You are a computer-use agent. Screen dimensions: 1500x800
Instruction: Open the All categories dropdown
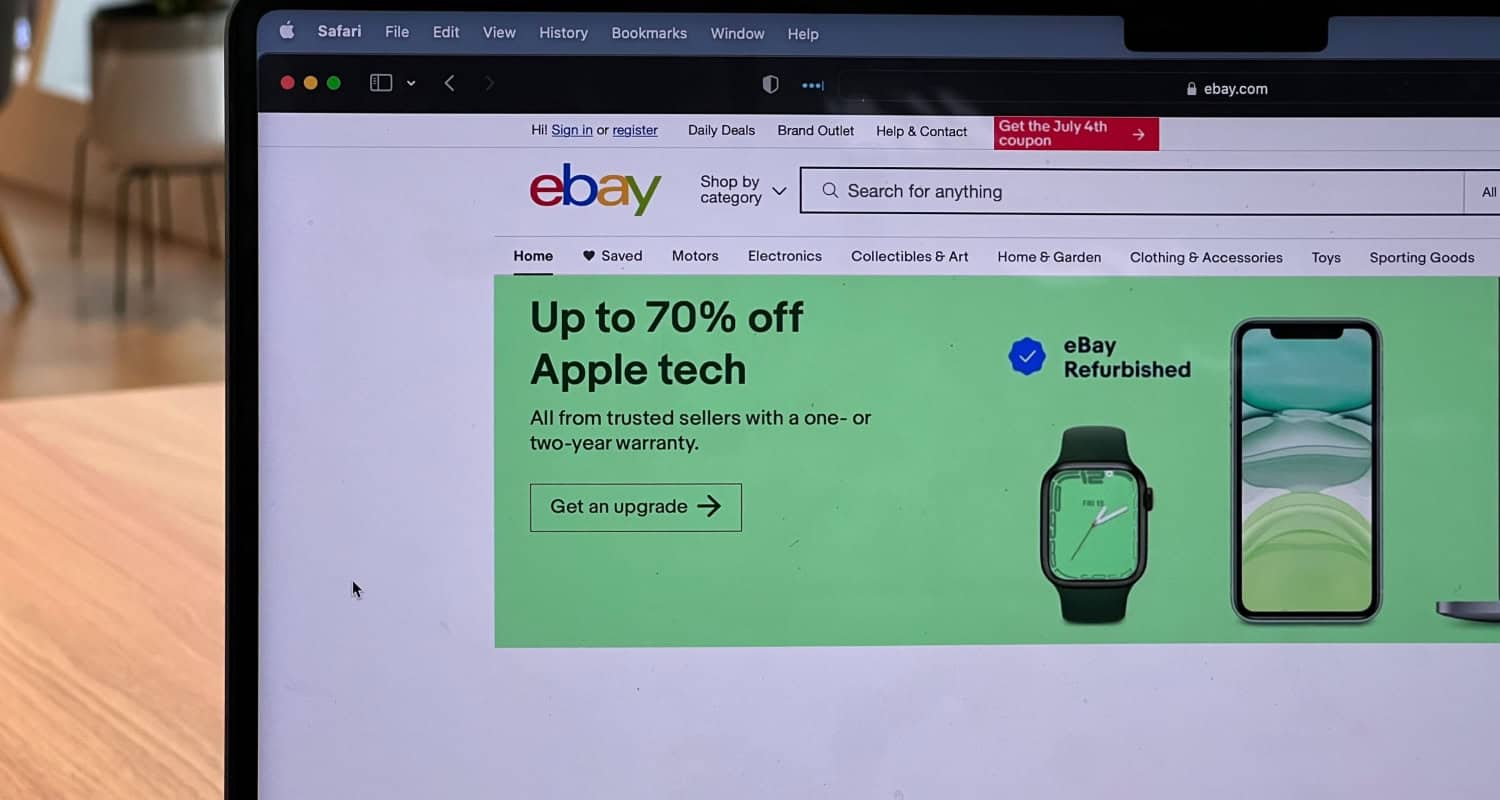pyautogui.click(x=1485, y=192)
